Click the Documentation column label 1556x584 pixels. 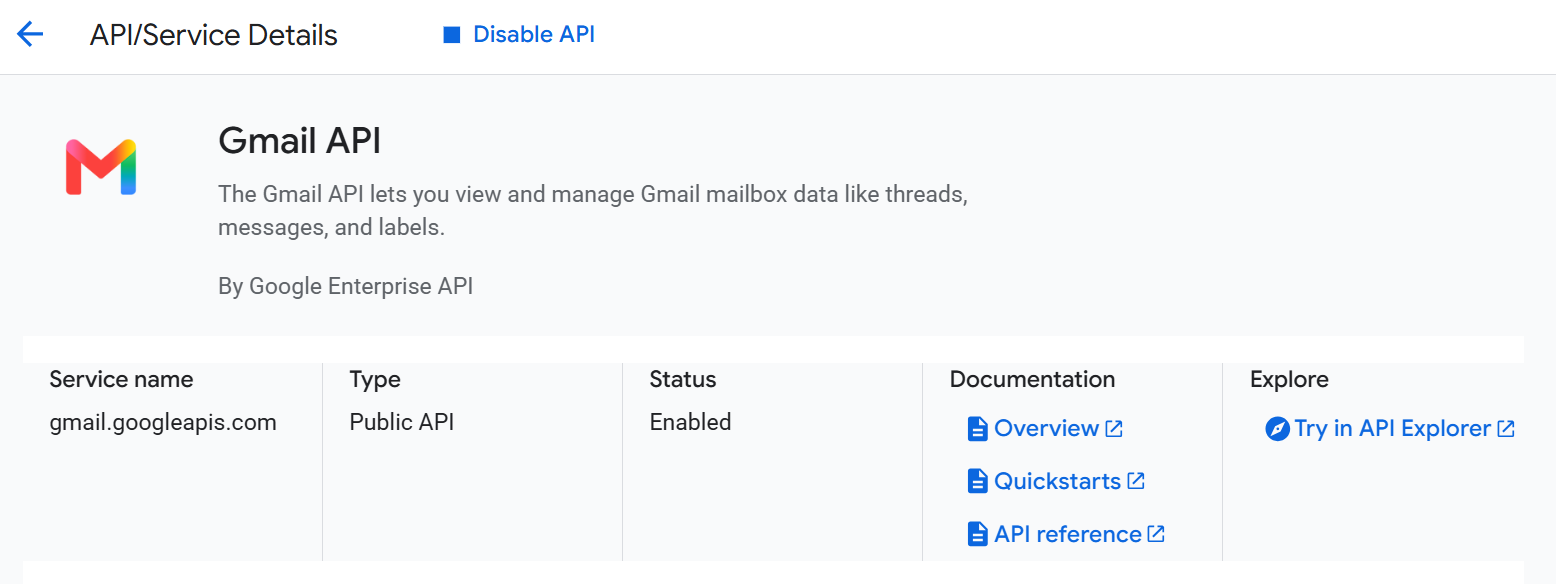[x=1032, y=380]
